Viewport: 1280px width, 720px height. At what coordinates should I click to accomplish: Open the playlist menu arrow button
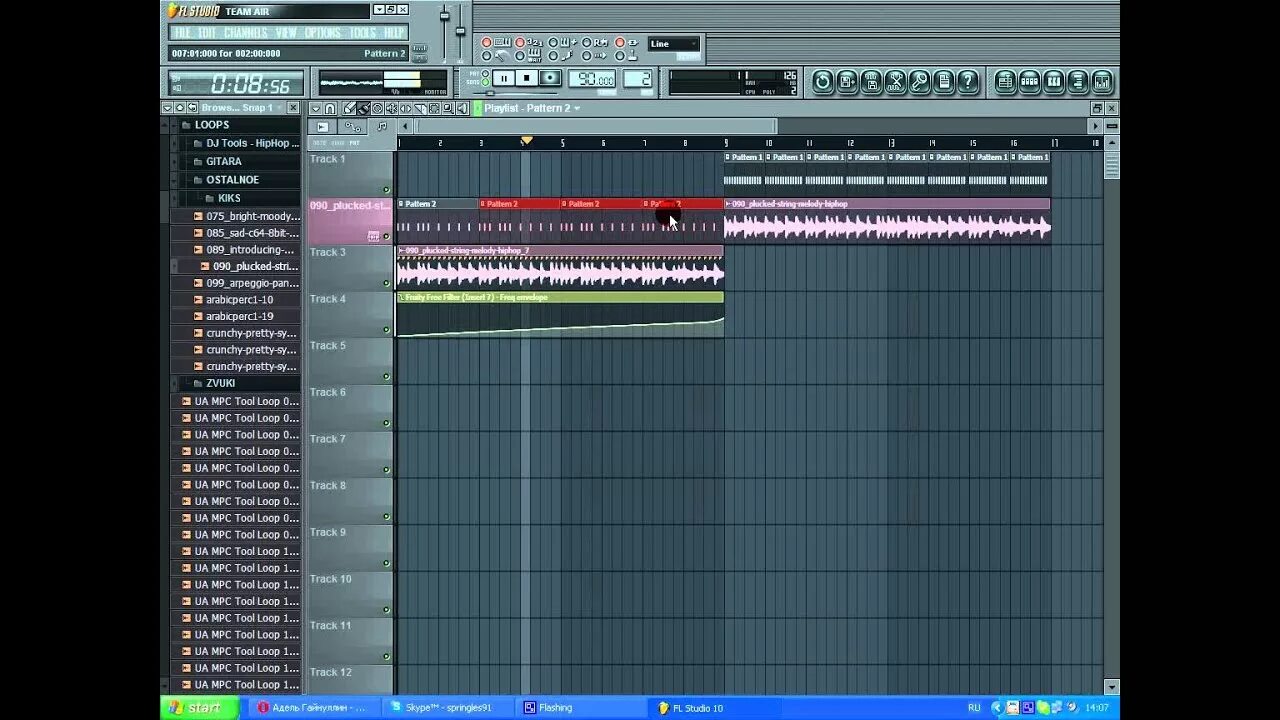click(316, 108)
